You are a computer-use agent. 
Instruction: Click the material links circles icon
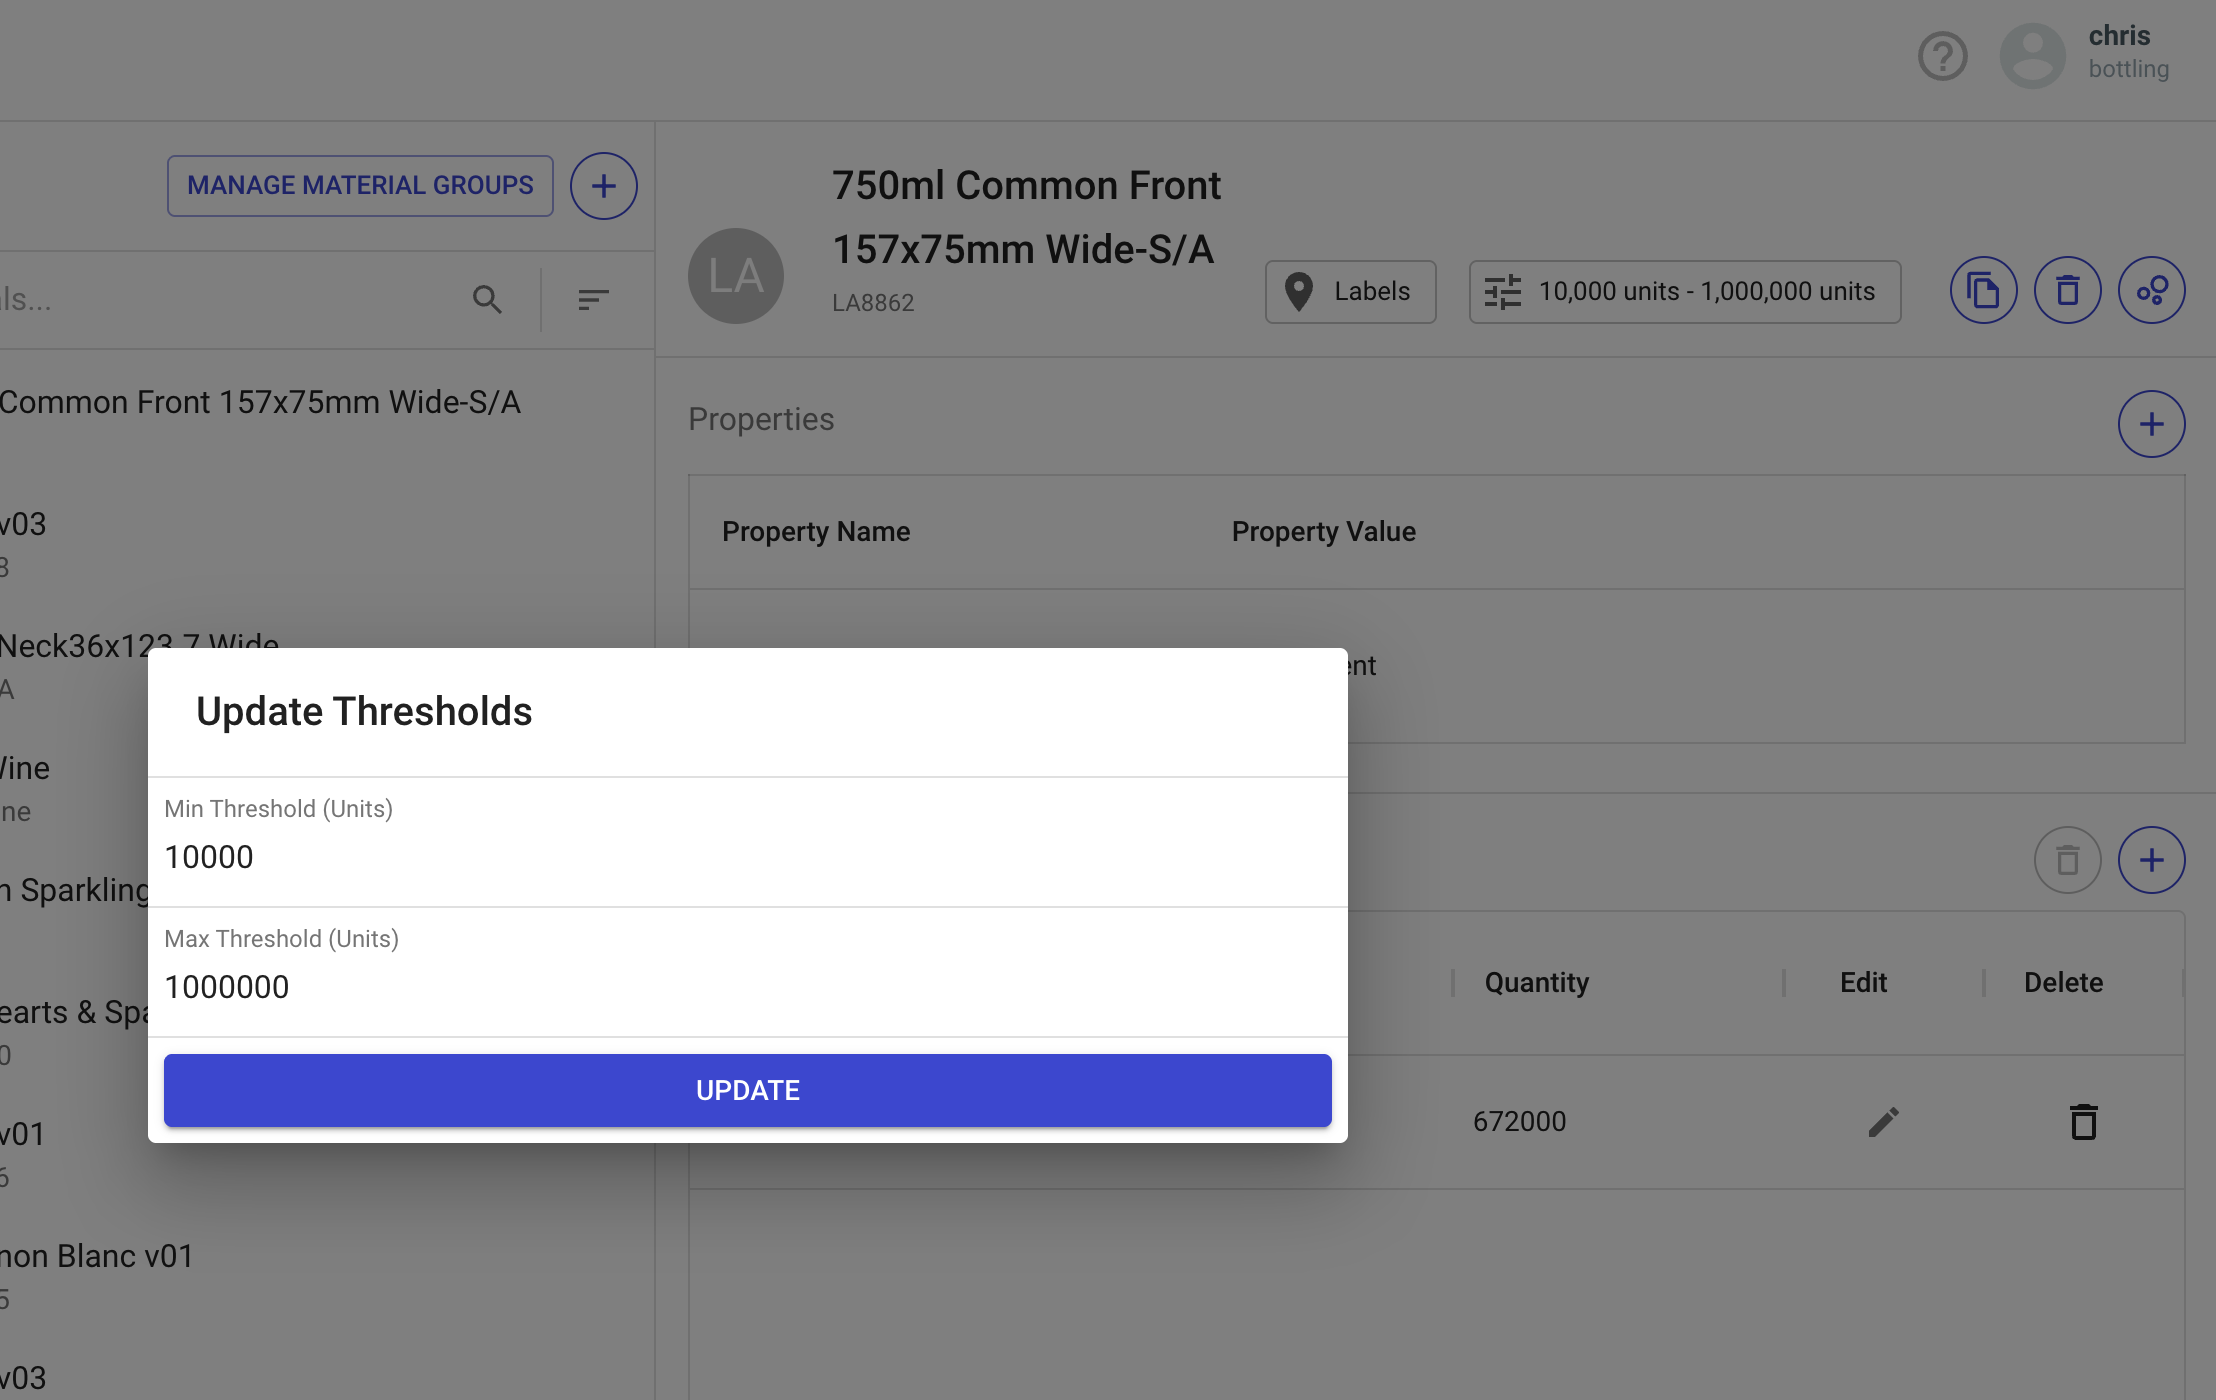[2151, 291]
